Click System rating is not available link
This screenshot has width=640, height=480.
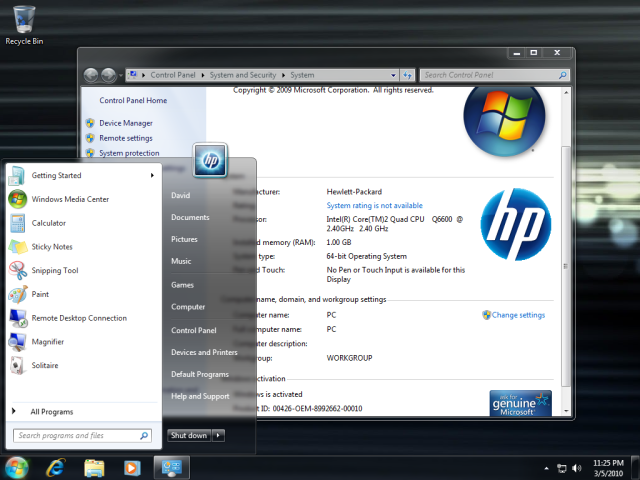click(x=374, y=206)
